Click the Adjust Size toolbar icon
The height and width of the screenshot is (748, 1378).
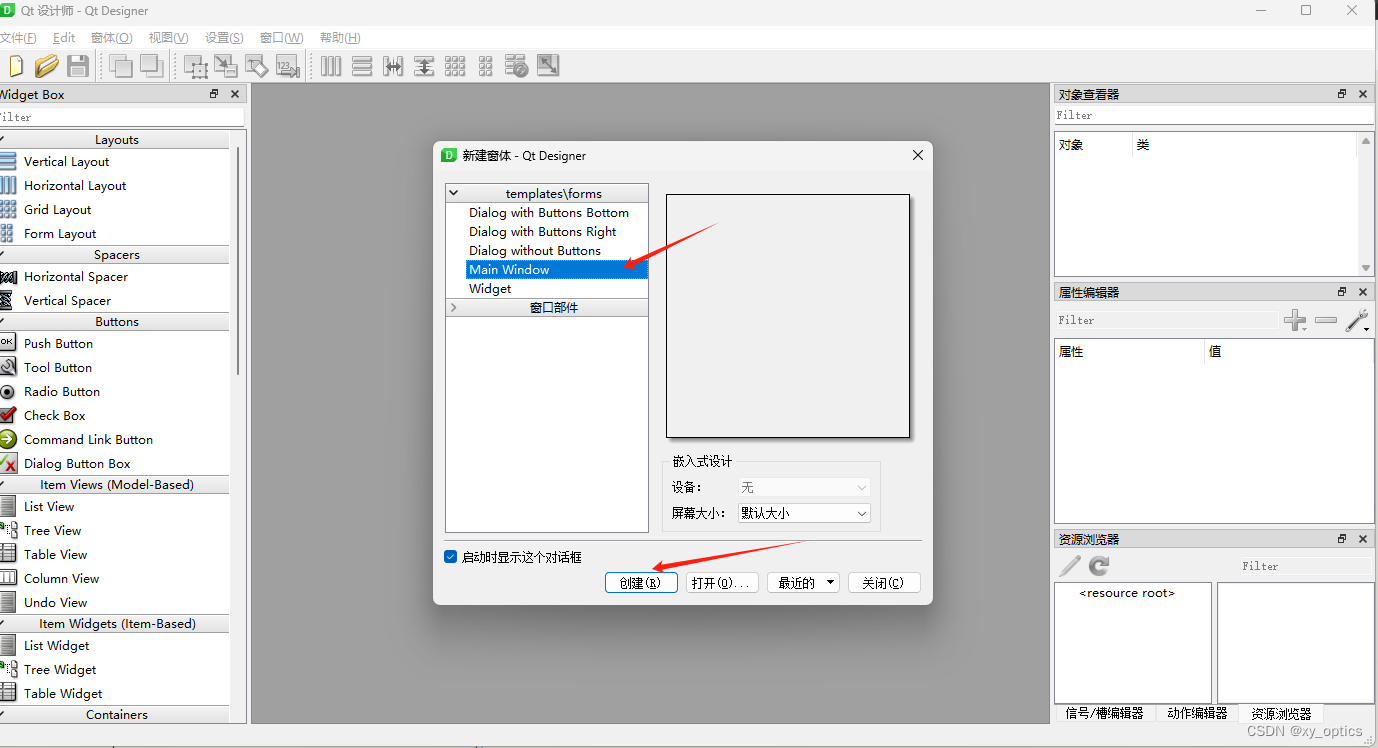548,66
